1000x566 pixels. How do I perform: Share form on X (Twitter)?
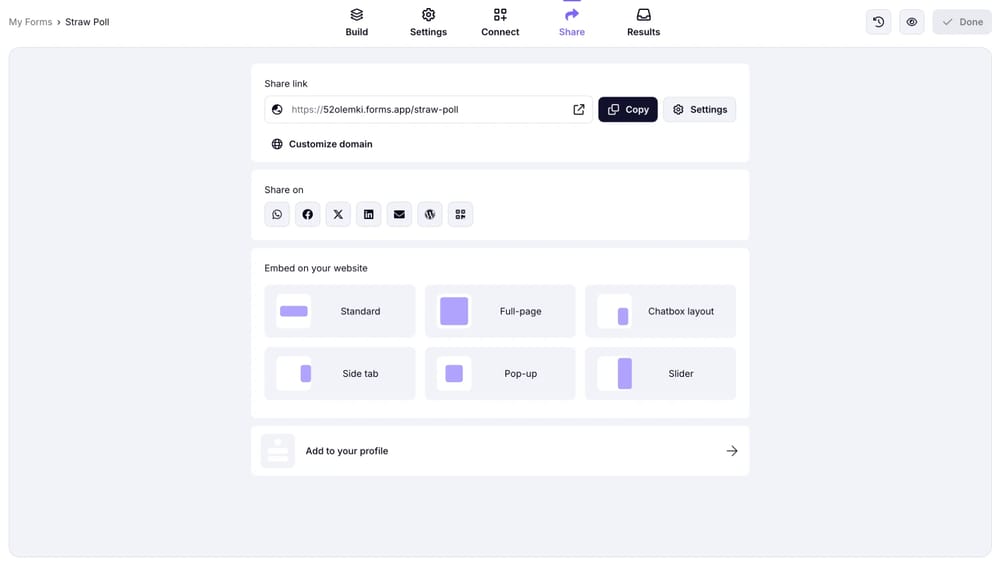point(338,214)
